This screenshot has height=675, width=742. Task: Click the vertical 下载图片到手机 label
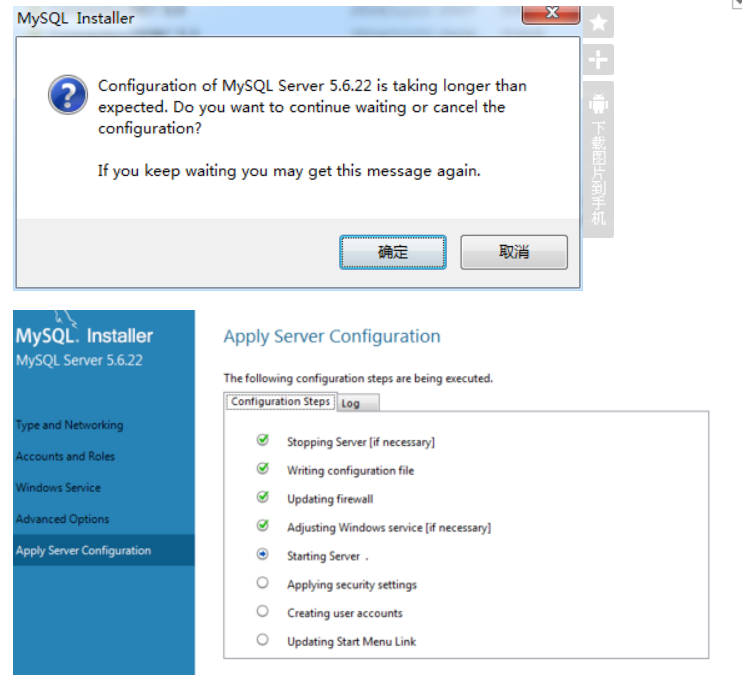598,173
